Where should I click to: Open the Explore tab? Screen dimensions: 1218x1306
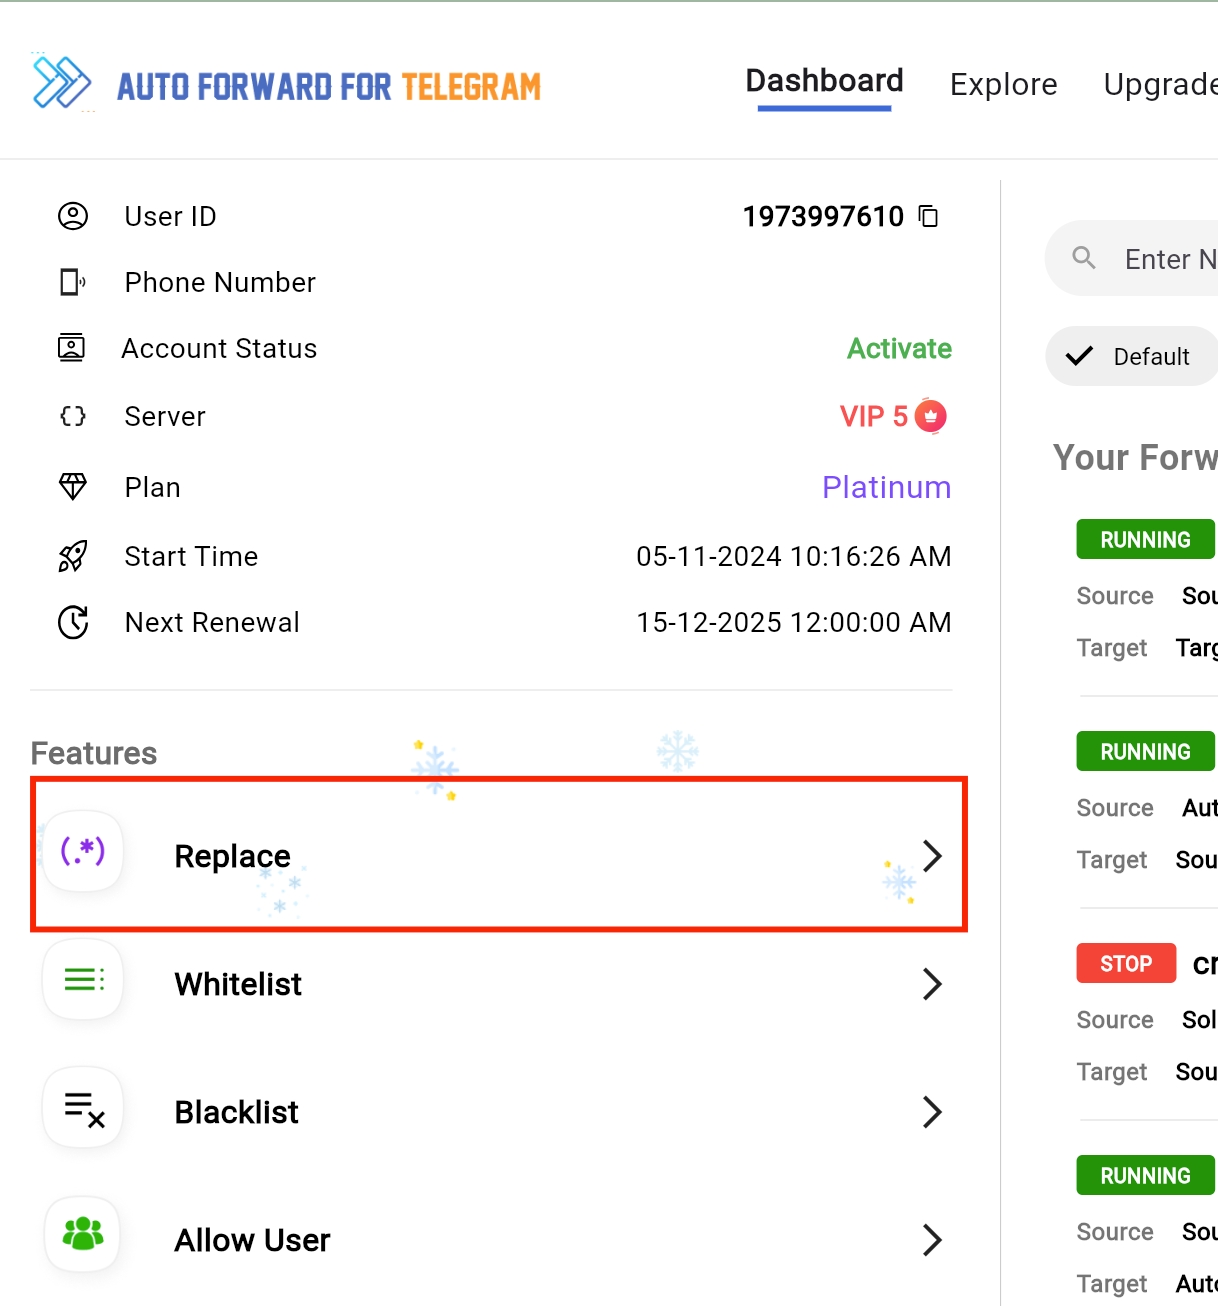pyautogui.click(x=1003, y=85)
